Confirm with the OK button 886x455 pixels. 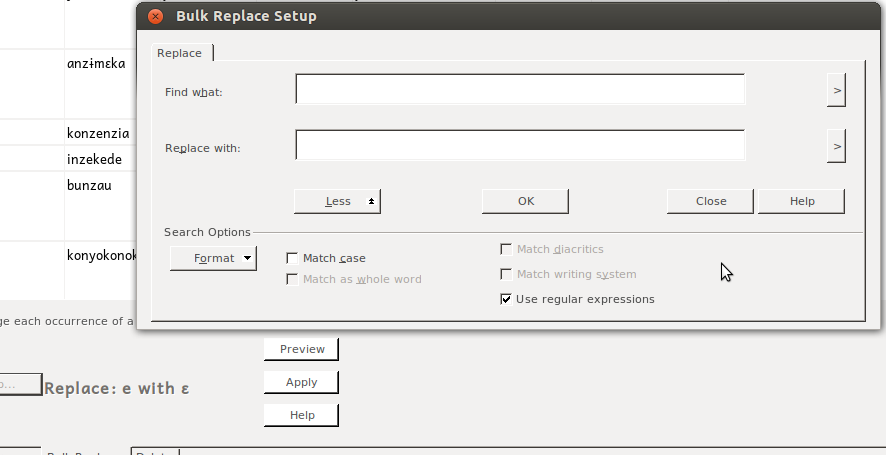(525, 202)
